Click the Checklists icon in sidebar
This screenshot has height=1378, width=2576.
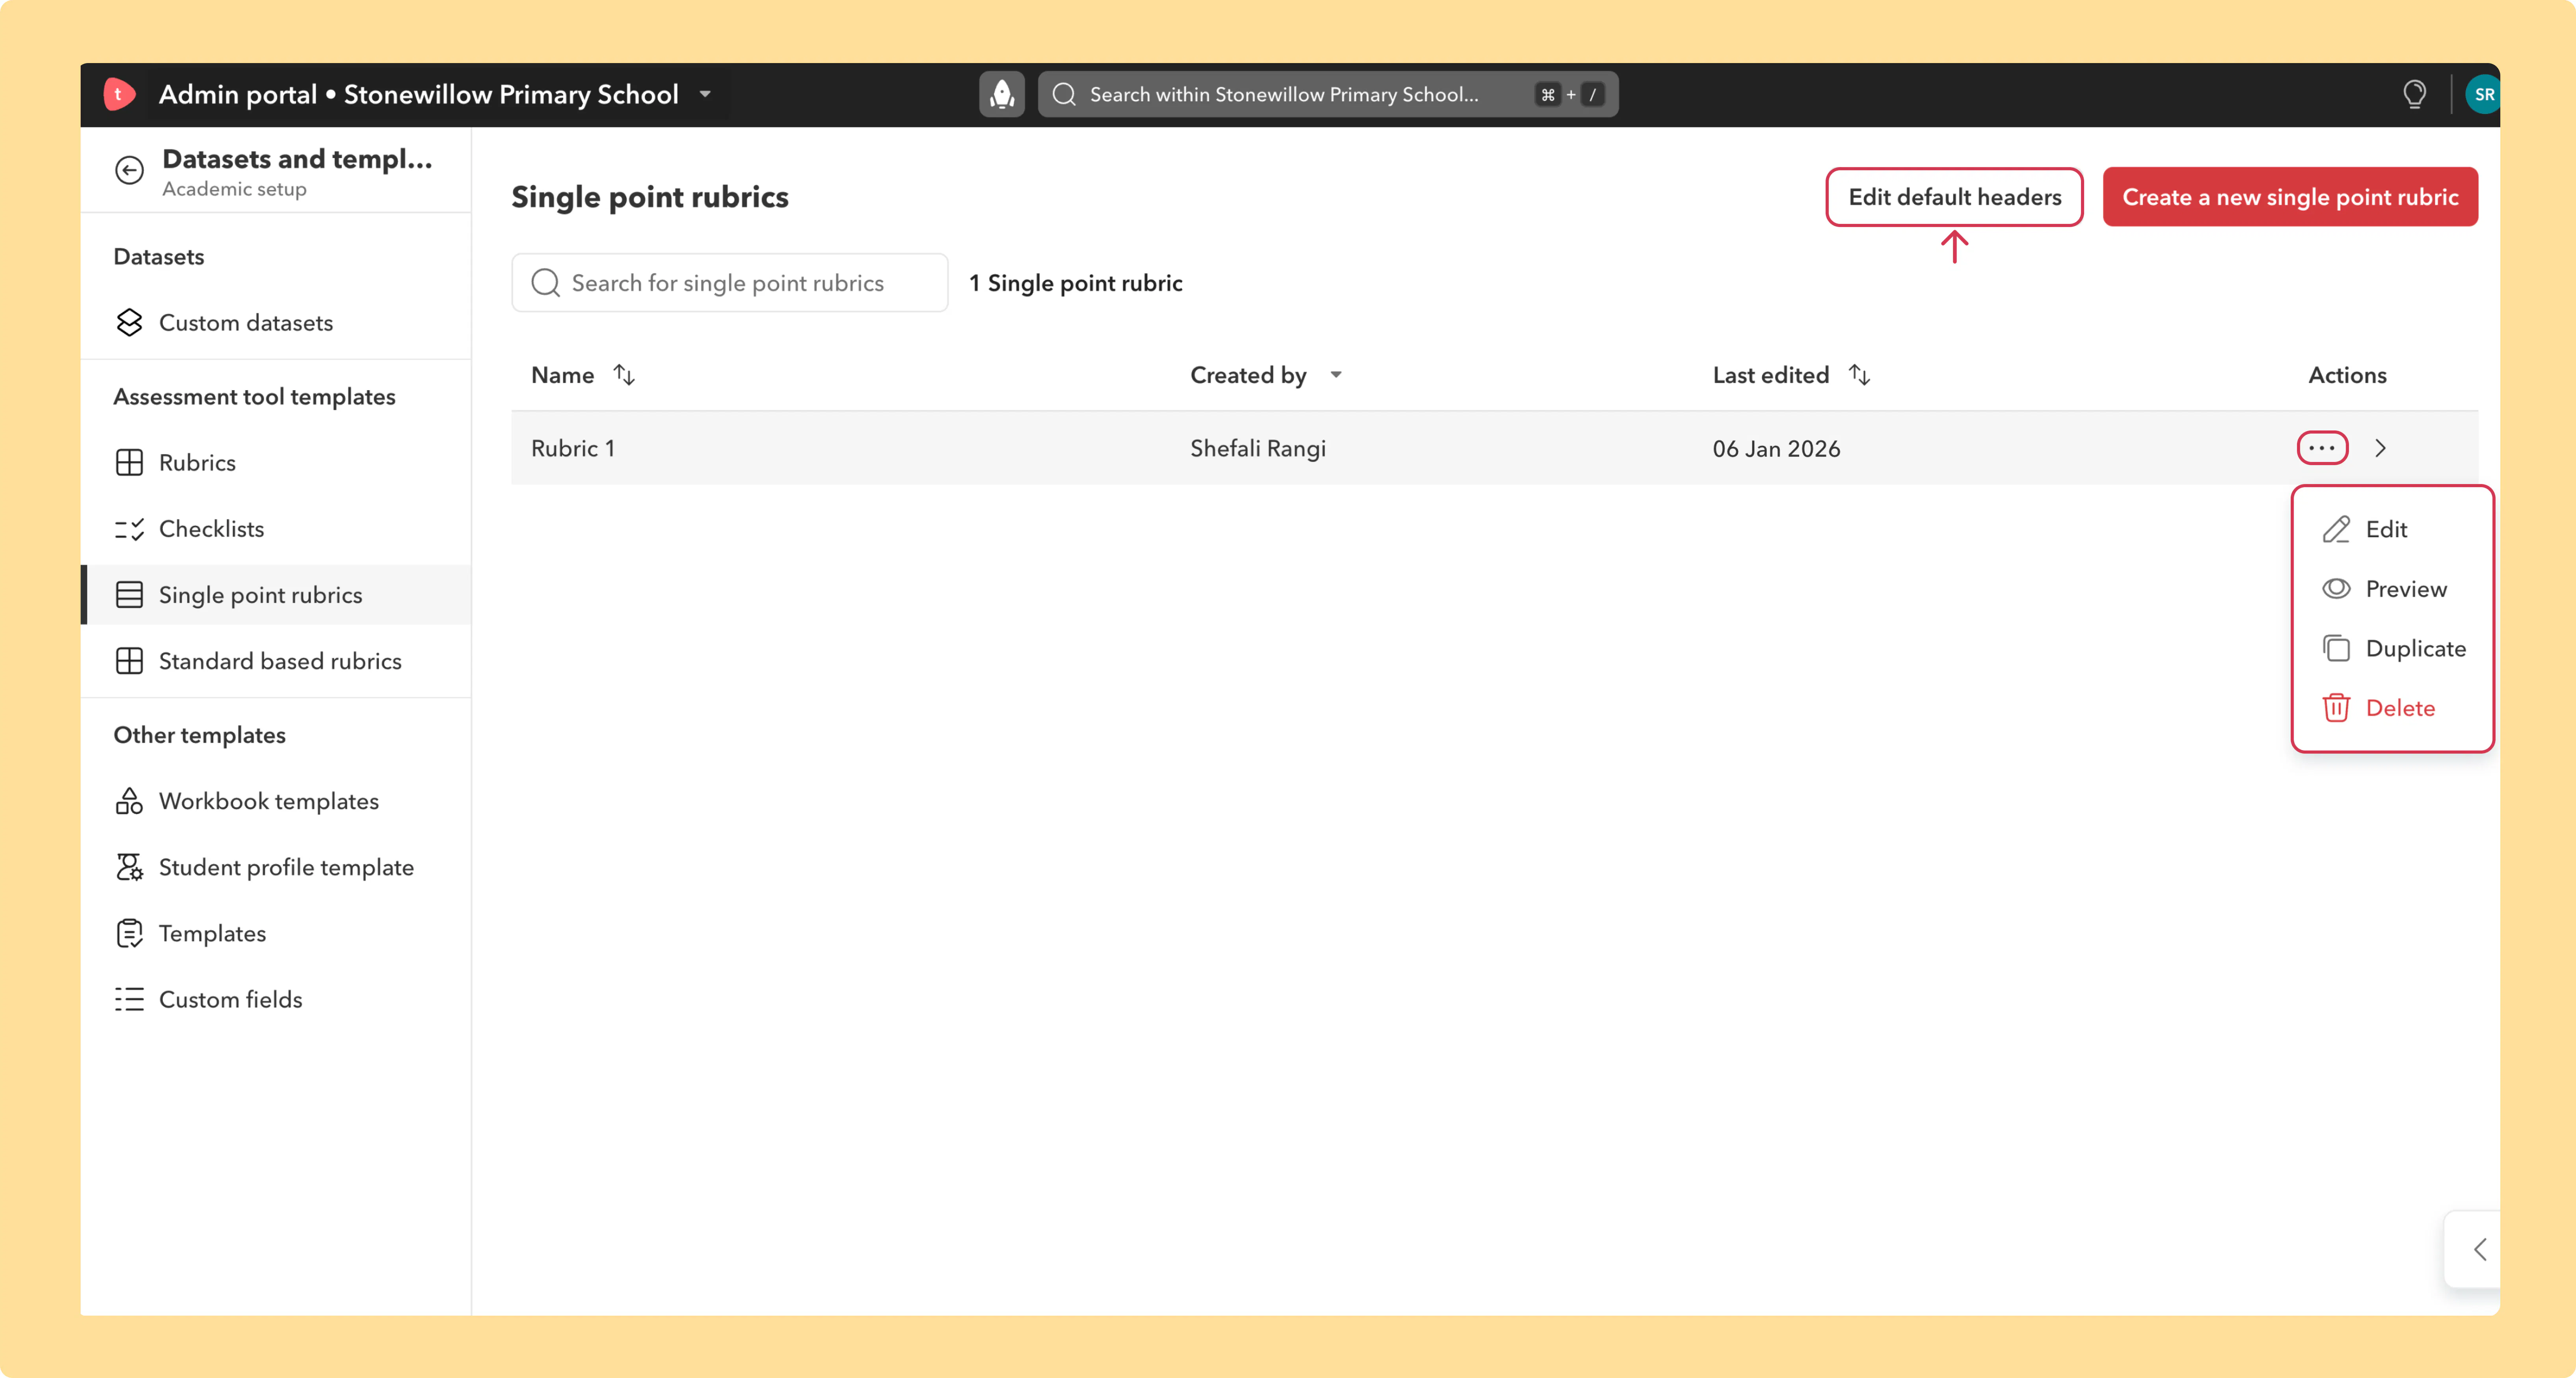pyautogui.click(x=129, y=528)
